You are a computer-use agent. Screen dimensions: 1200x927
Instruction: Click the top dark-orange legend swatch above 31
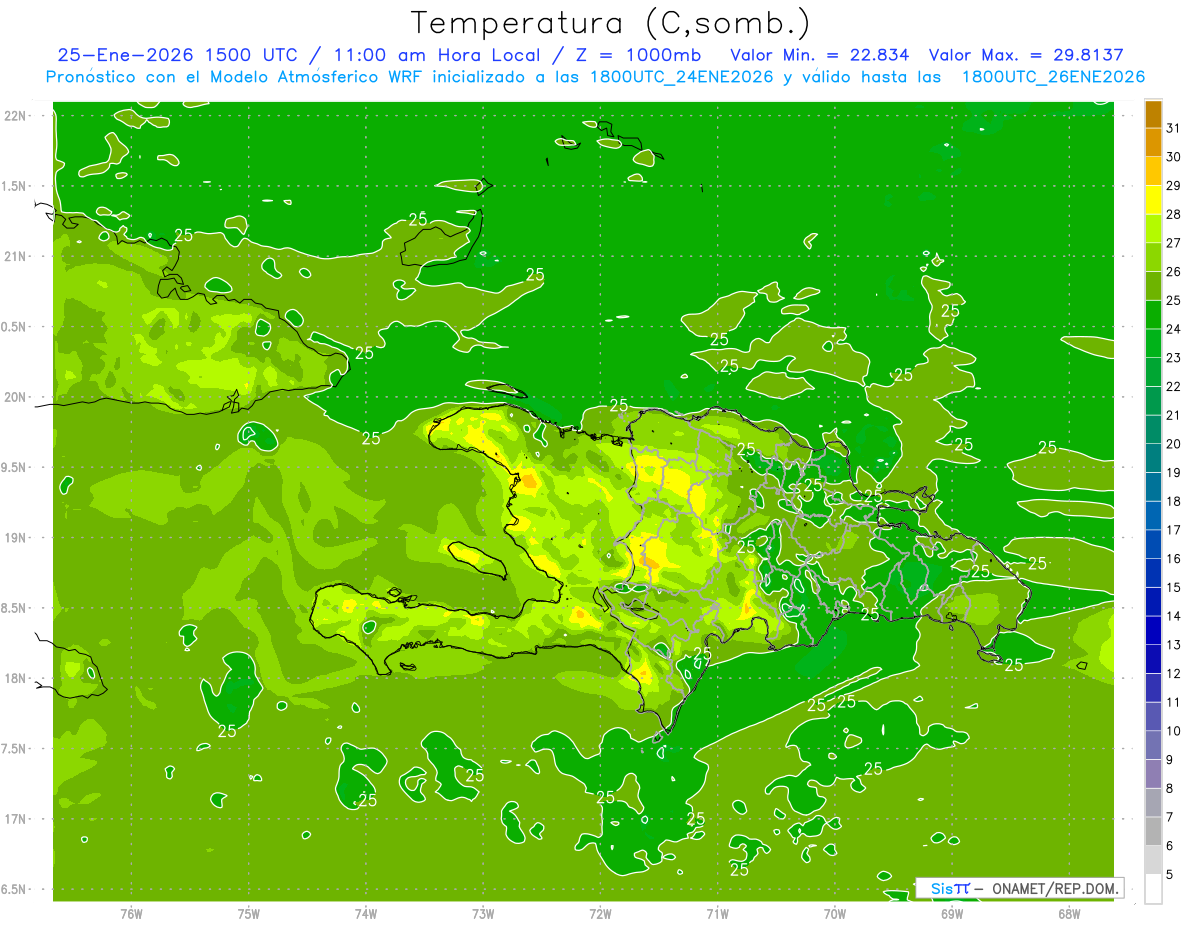1153,114
